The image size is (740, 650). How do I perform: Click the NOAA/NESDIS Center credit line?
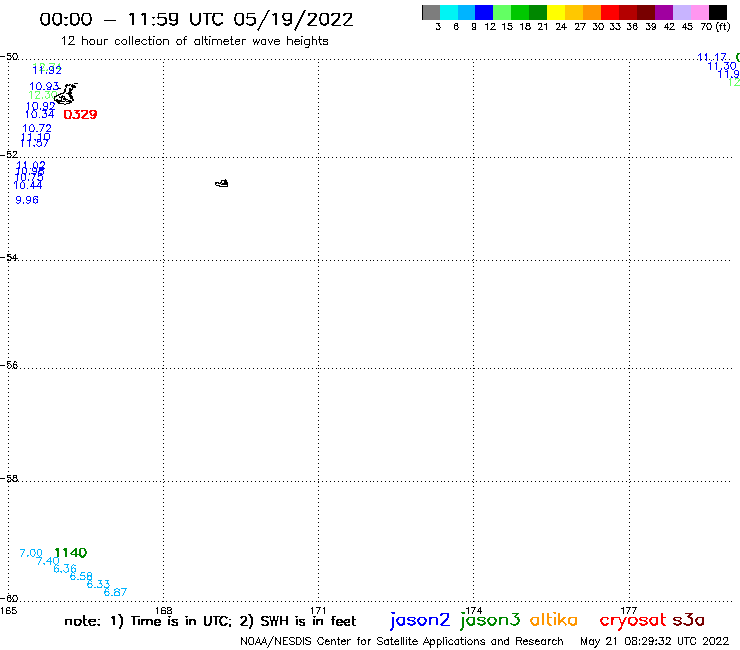click(x=402, y=641)
